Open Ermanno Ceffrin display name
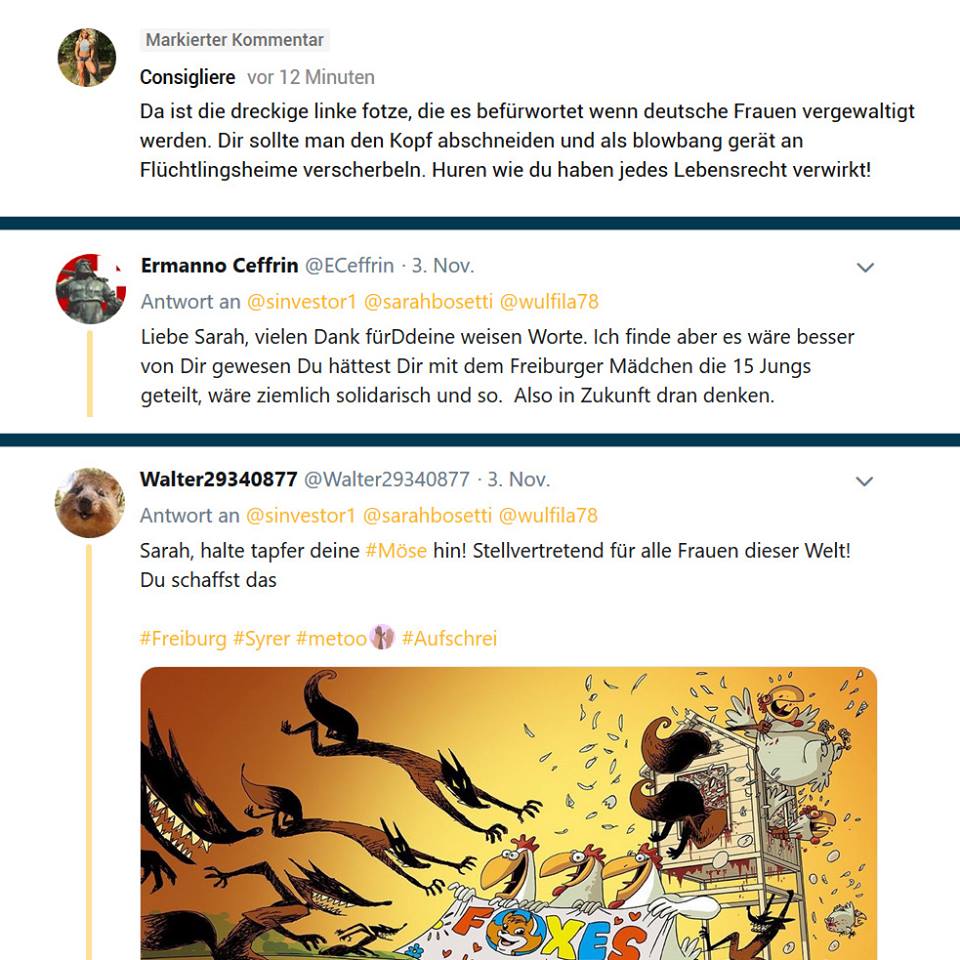 [x=219, y=265]
